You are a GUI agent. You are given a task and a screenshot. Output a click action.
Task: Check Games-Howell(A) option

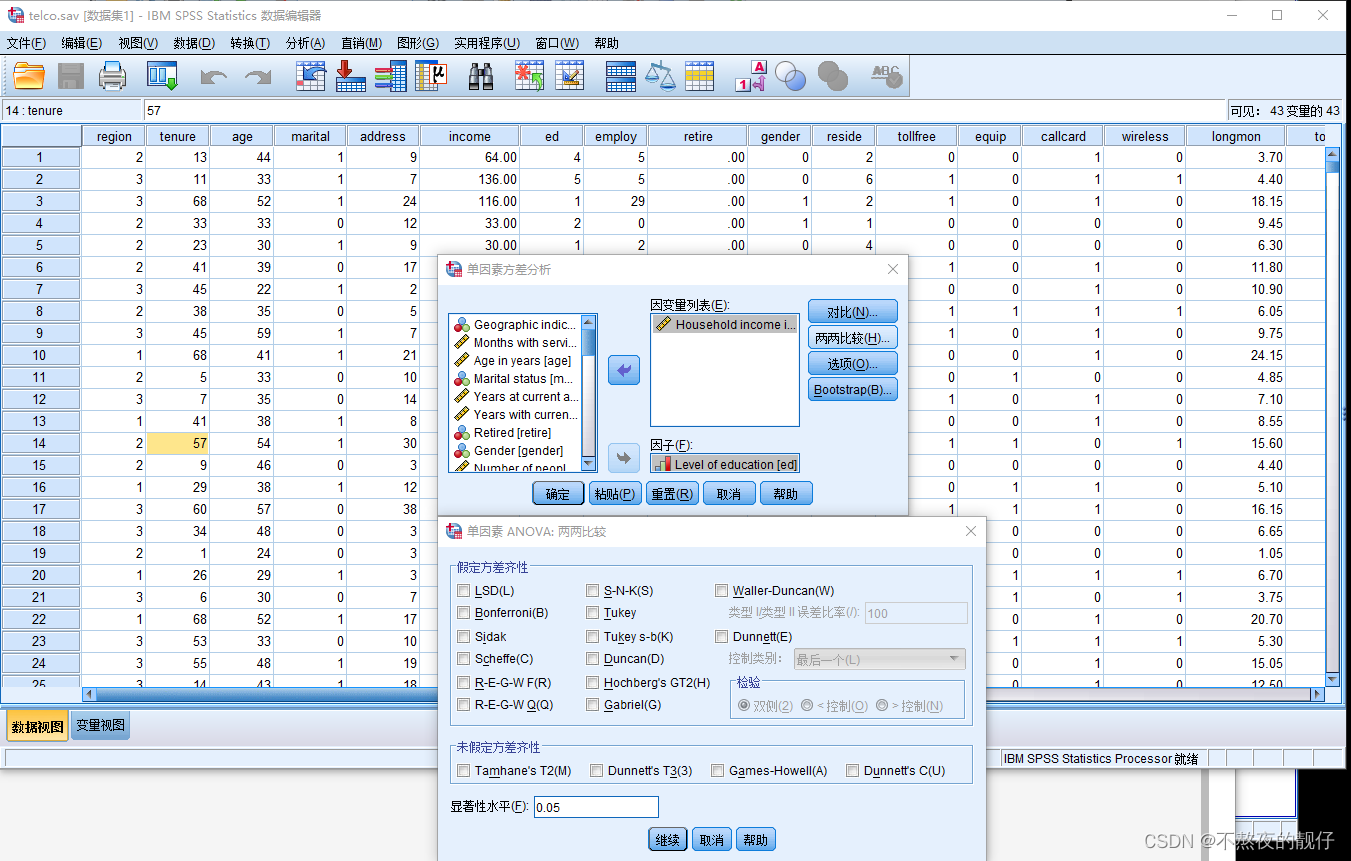coord(718,771)
